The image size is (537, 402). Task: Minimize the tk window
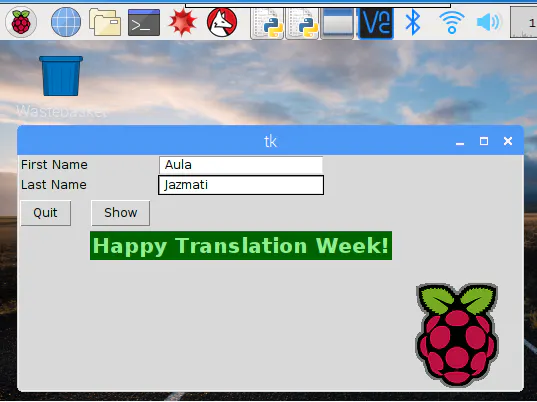click(460, 141)
